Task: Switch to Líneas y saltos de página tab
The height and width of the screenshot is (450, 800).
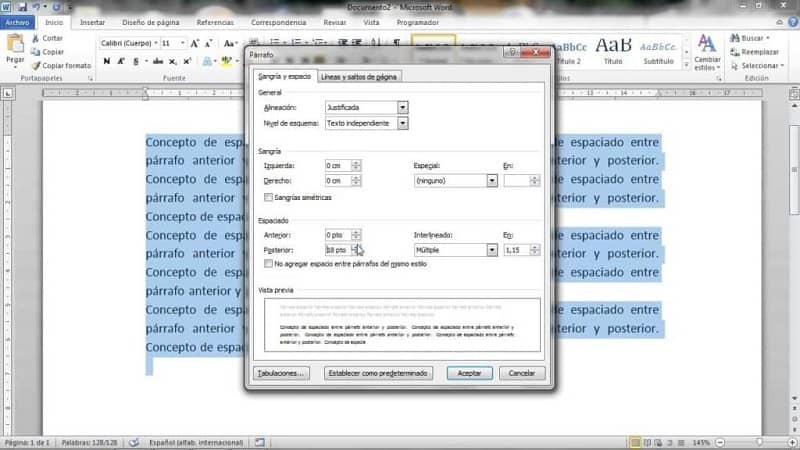Action: 359,77
